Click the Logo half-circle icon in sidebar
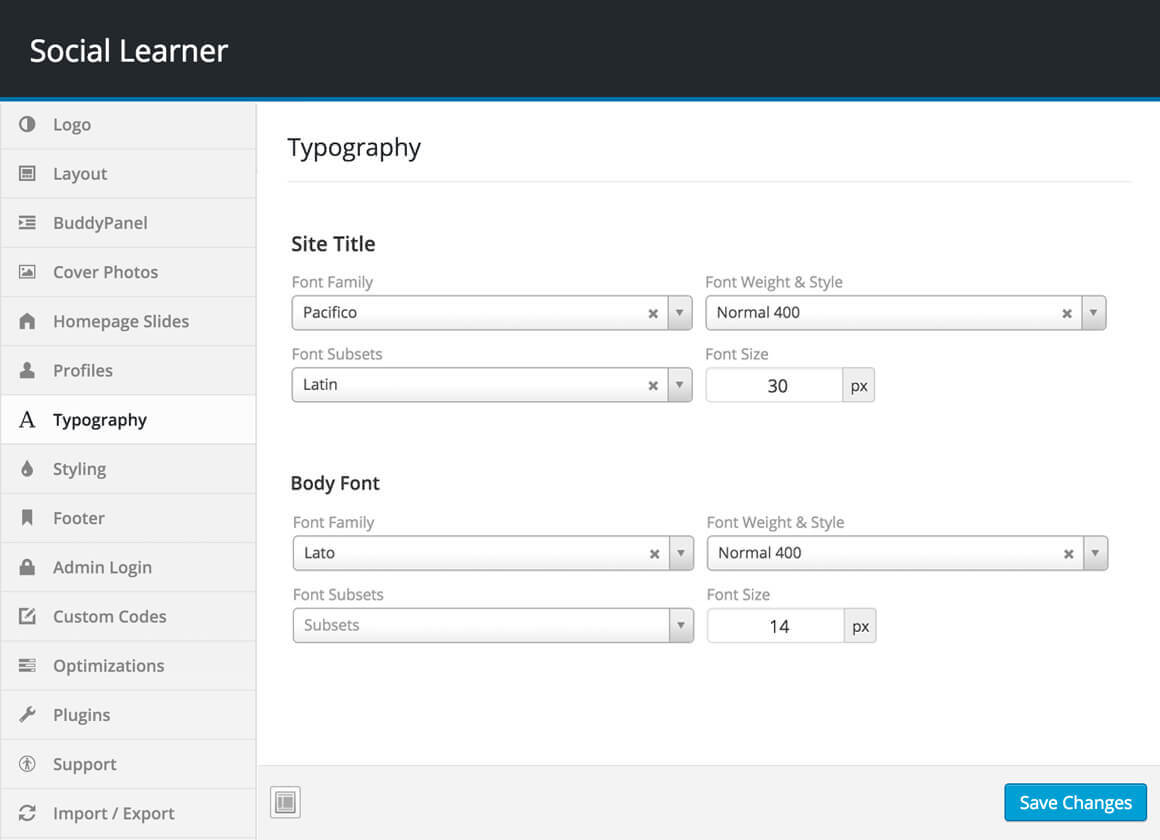This screenshot has height=840, width=1160. pyautogui.click(x=27, y=124)
